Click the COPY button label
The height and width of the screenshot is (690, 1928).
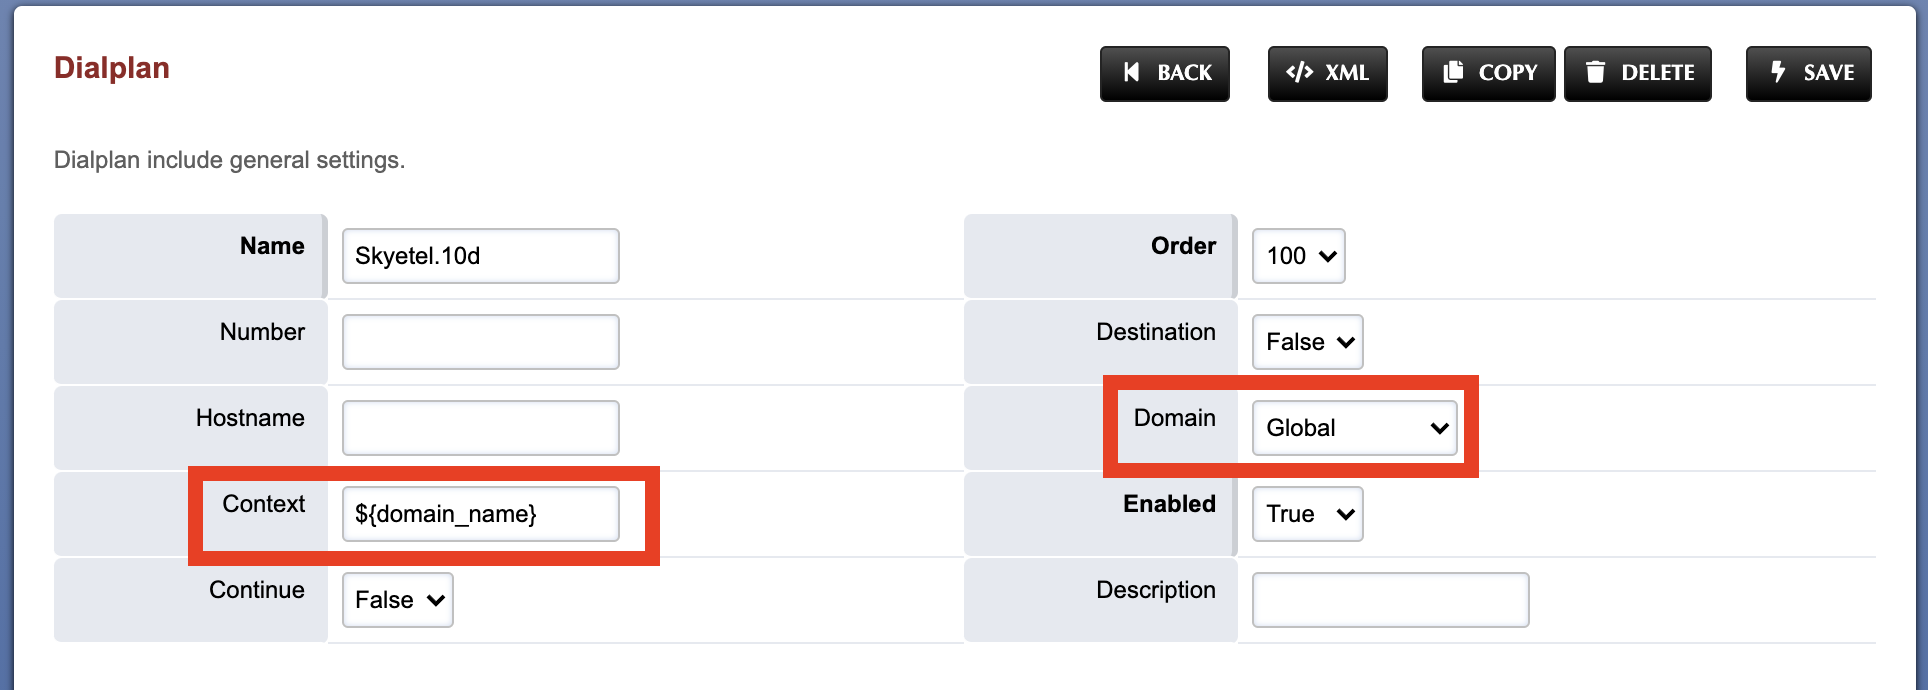coord(1508,73)
